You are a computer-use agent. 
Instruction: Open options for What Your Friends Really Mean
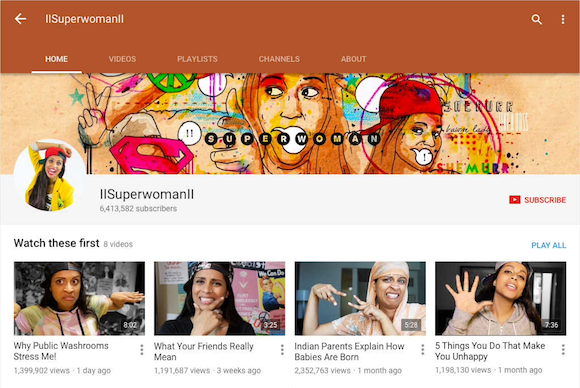(282, 350)
